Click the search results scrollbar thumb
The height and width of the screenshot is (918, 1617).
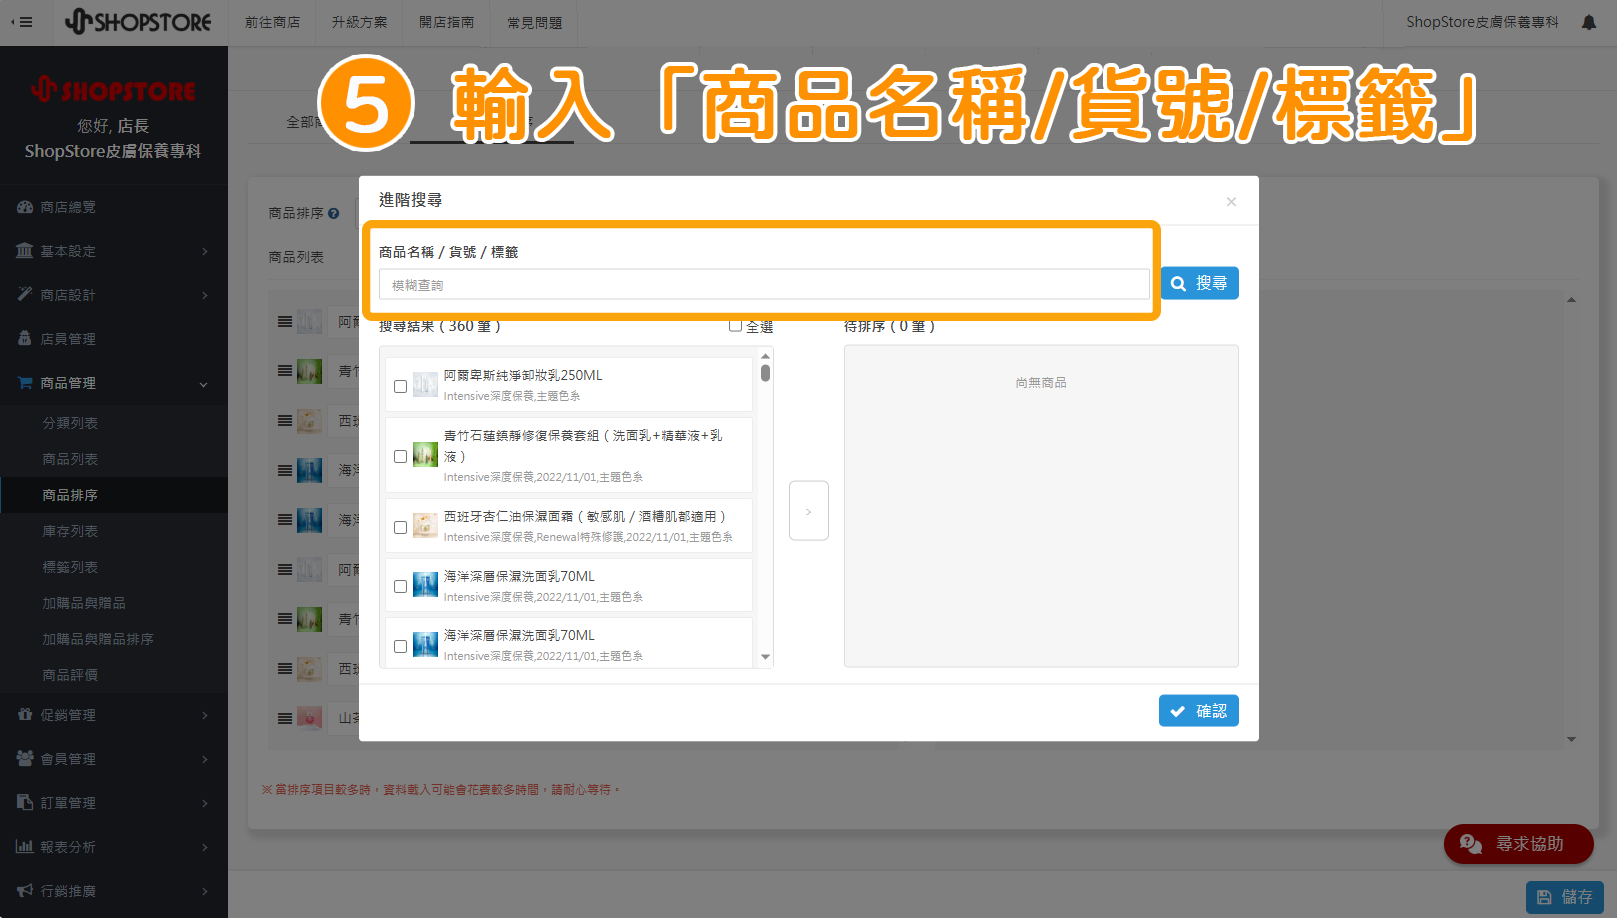pyautogui.click(x=765, y=373)
